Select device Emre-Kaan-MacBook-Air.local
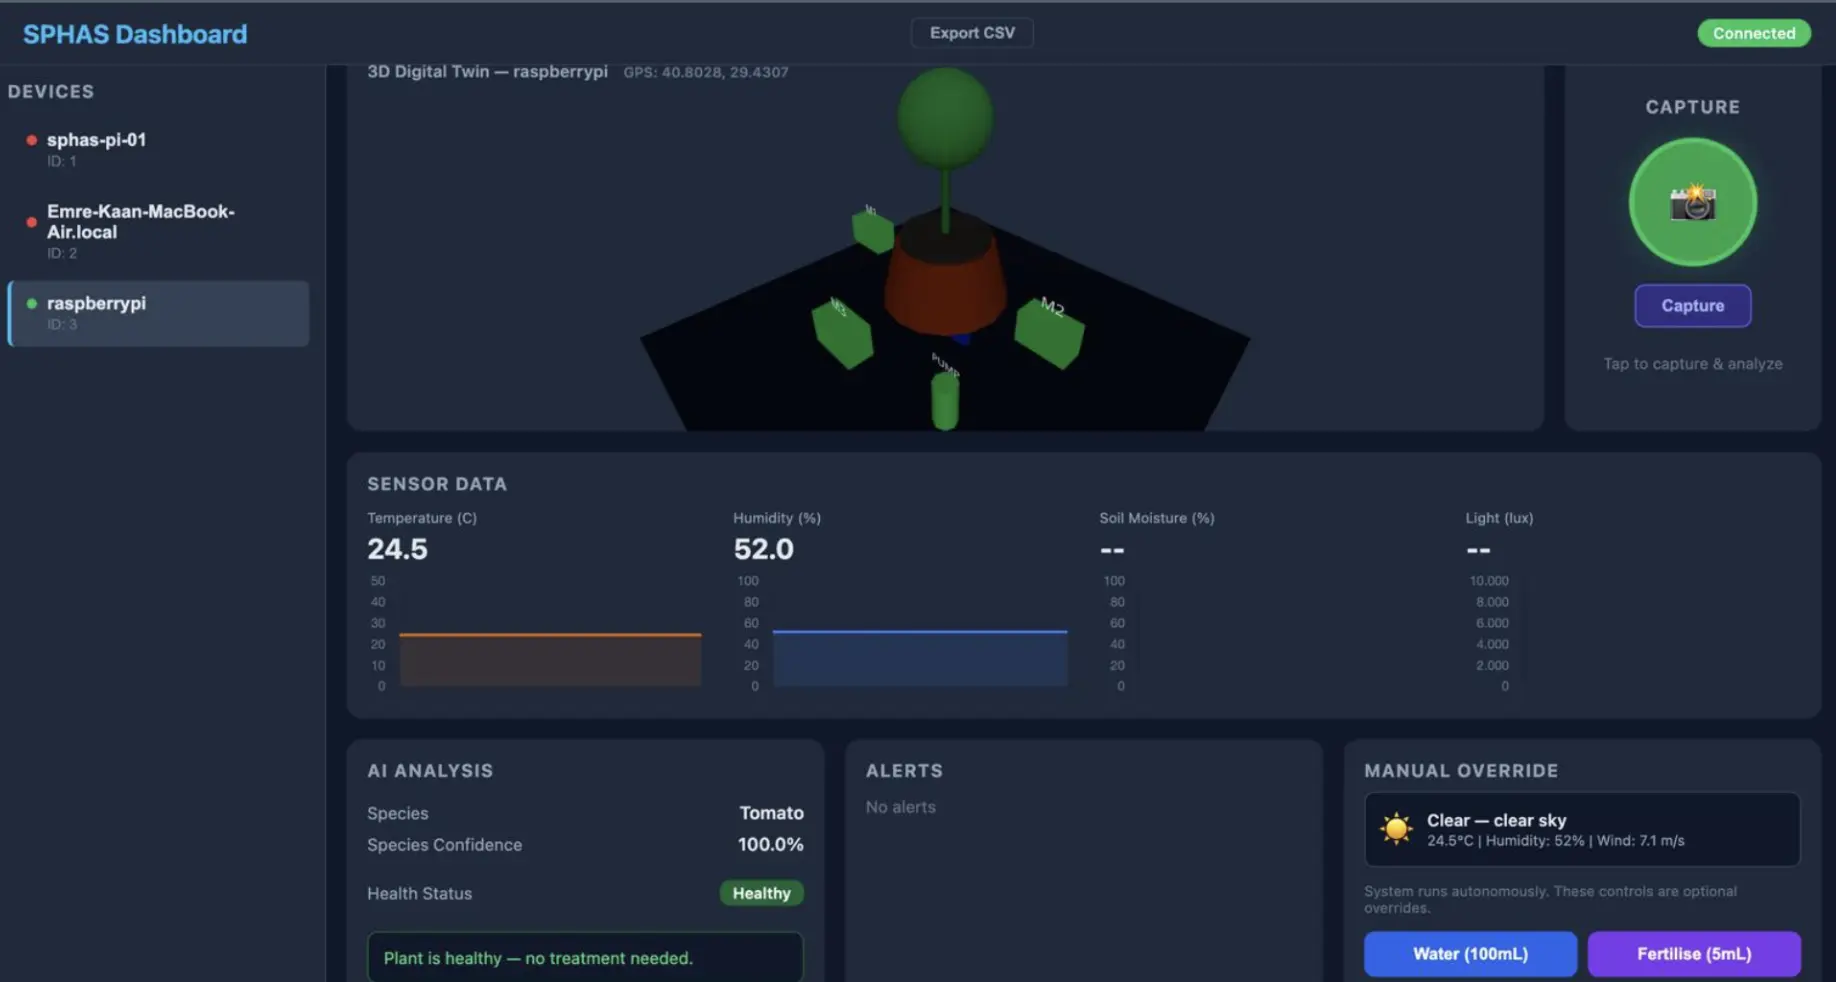This screenshot has width=1836, height=982. coord(158,230)
